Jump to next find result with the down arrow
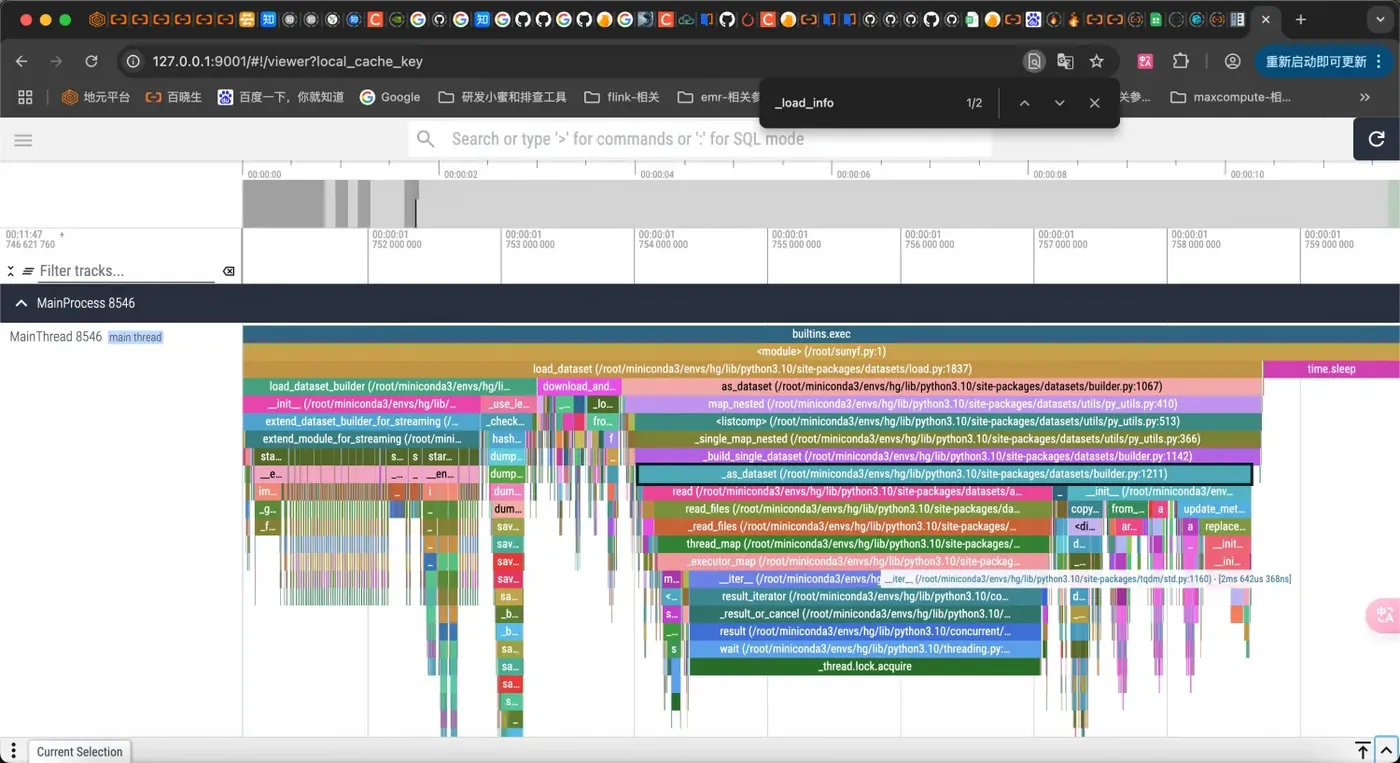Image resolution: width=1400 pixels, height=763 pixels. pyautogui.click(x=1059, y=103)
